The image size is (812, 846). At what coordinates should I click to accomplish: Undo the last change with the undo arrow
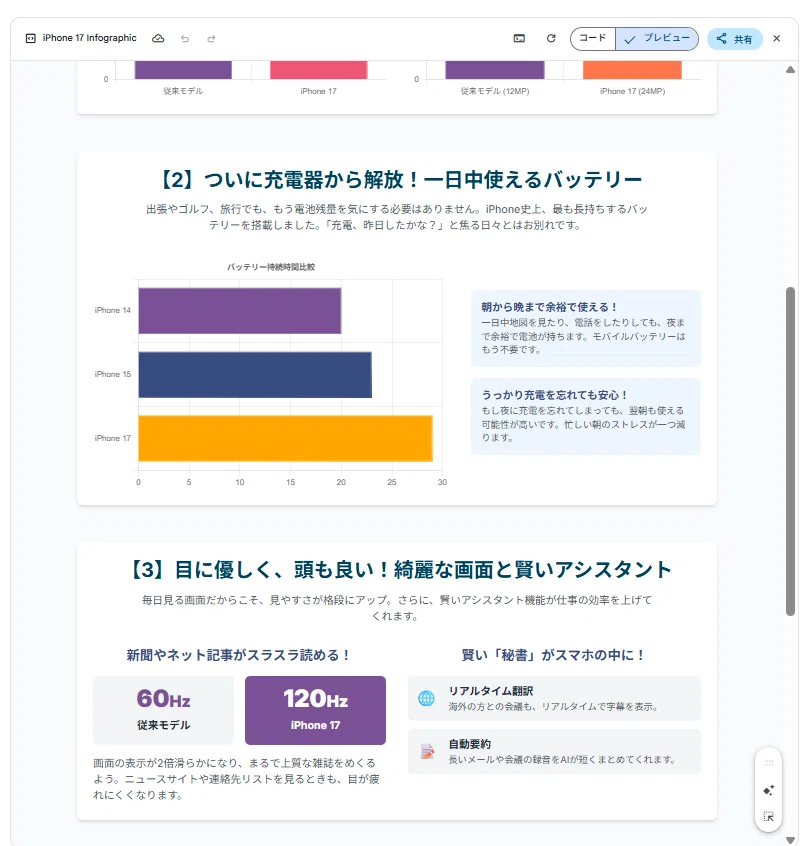point(185,39)
